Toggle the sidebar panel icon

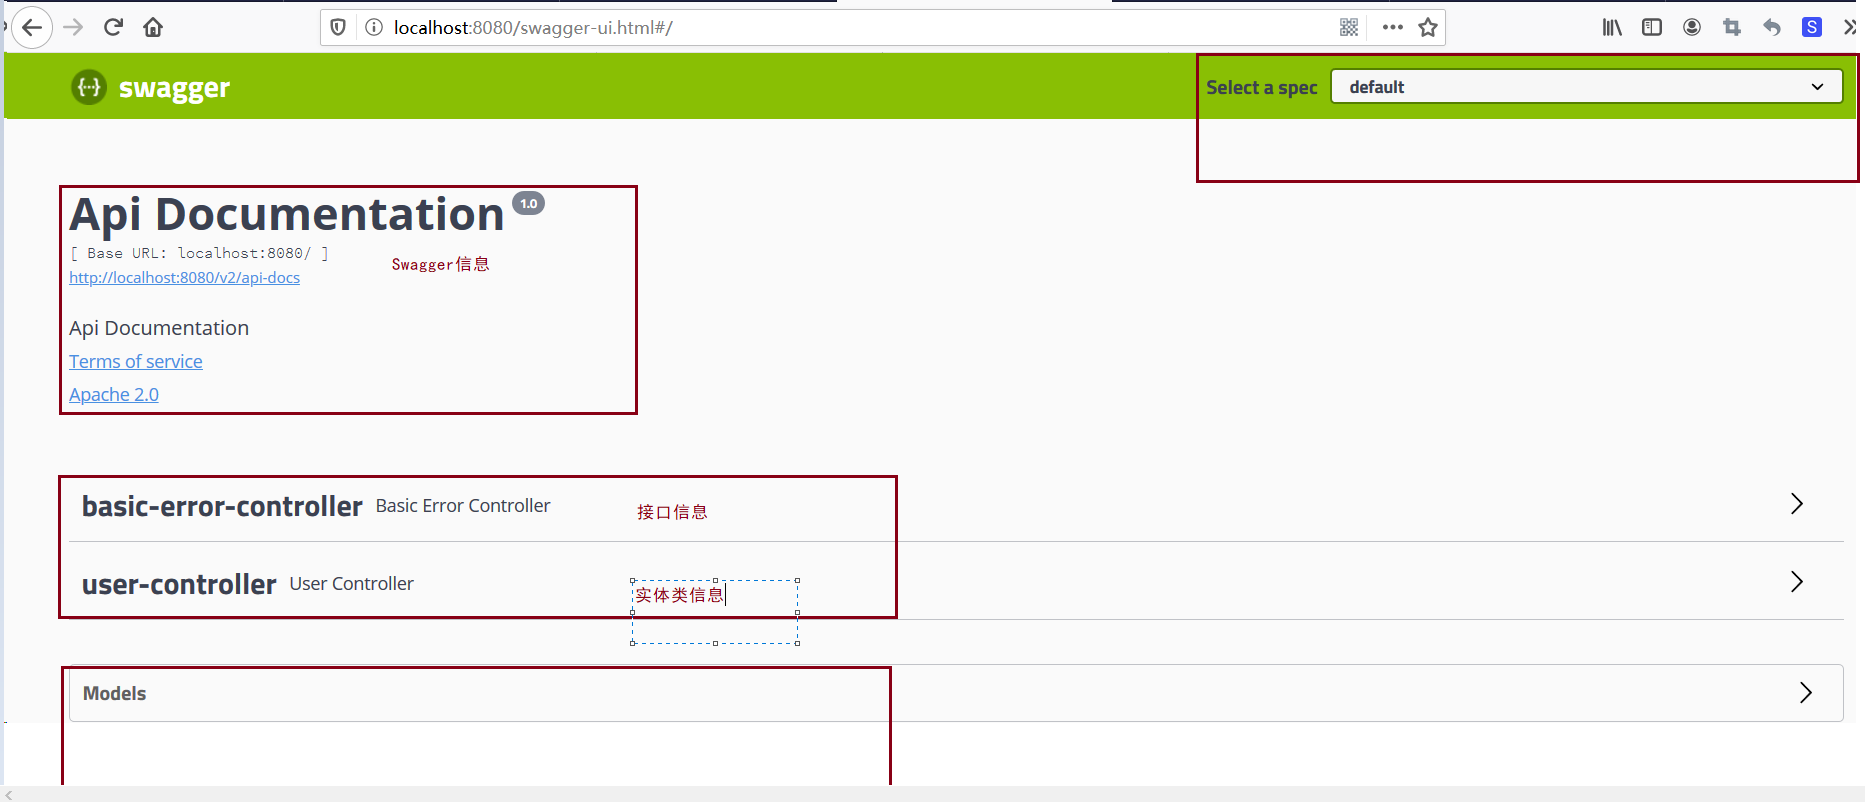pos(1652,27)
